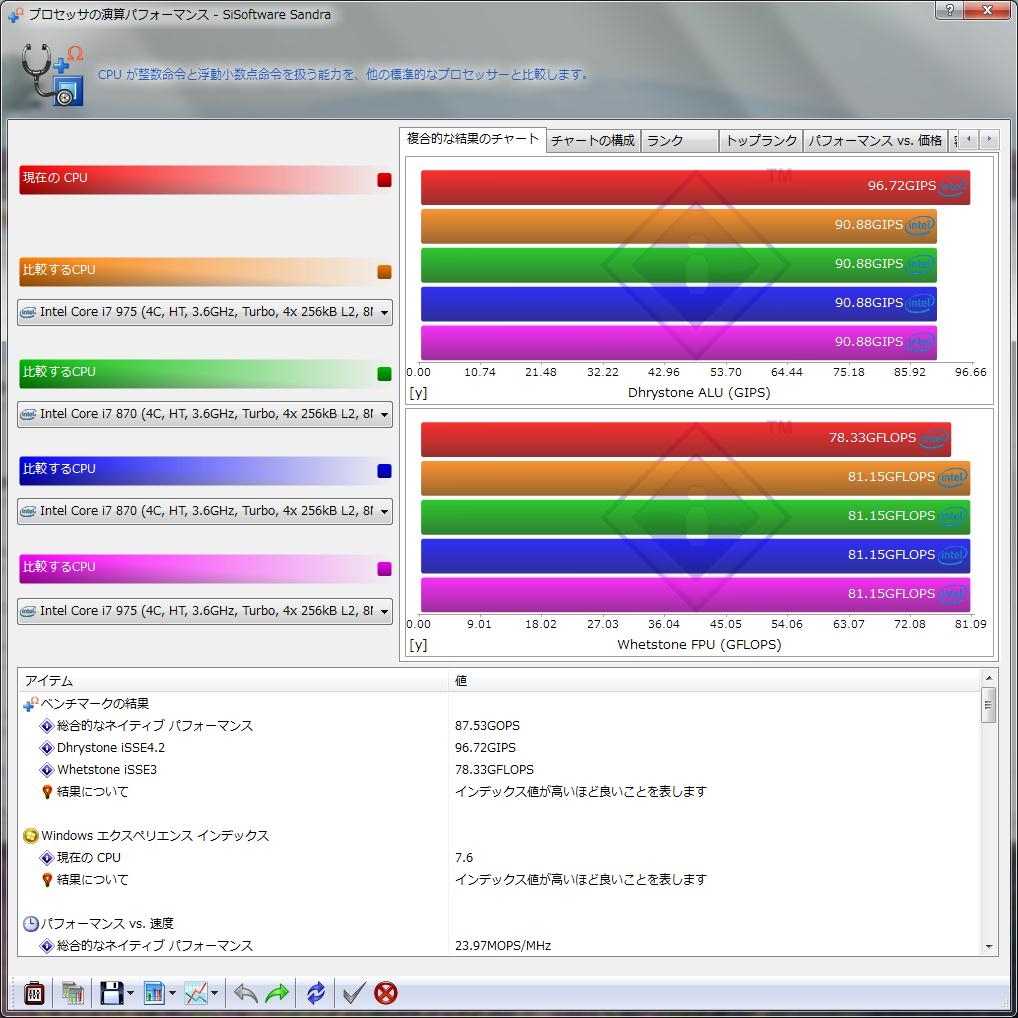Click the gray checkmark OK icon
The width and height of the screenshot is (1018, 1018).
pyautogui.click(x=354, y=993)
